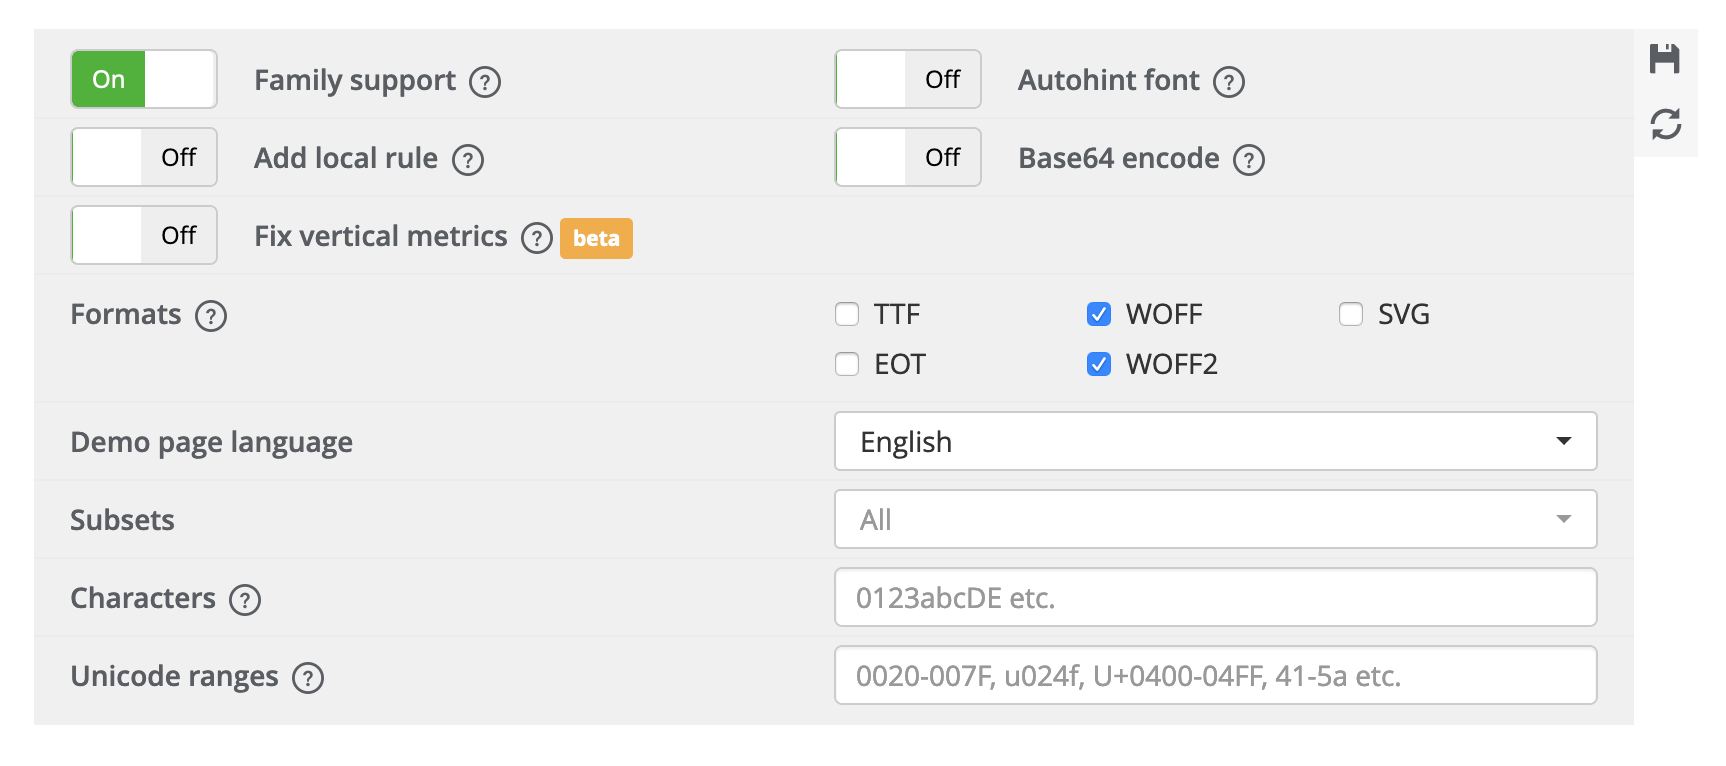
Task: Uncheck the WOFF2 format checkbox
Action: click(x=1099, y=364)
